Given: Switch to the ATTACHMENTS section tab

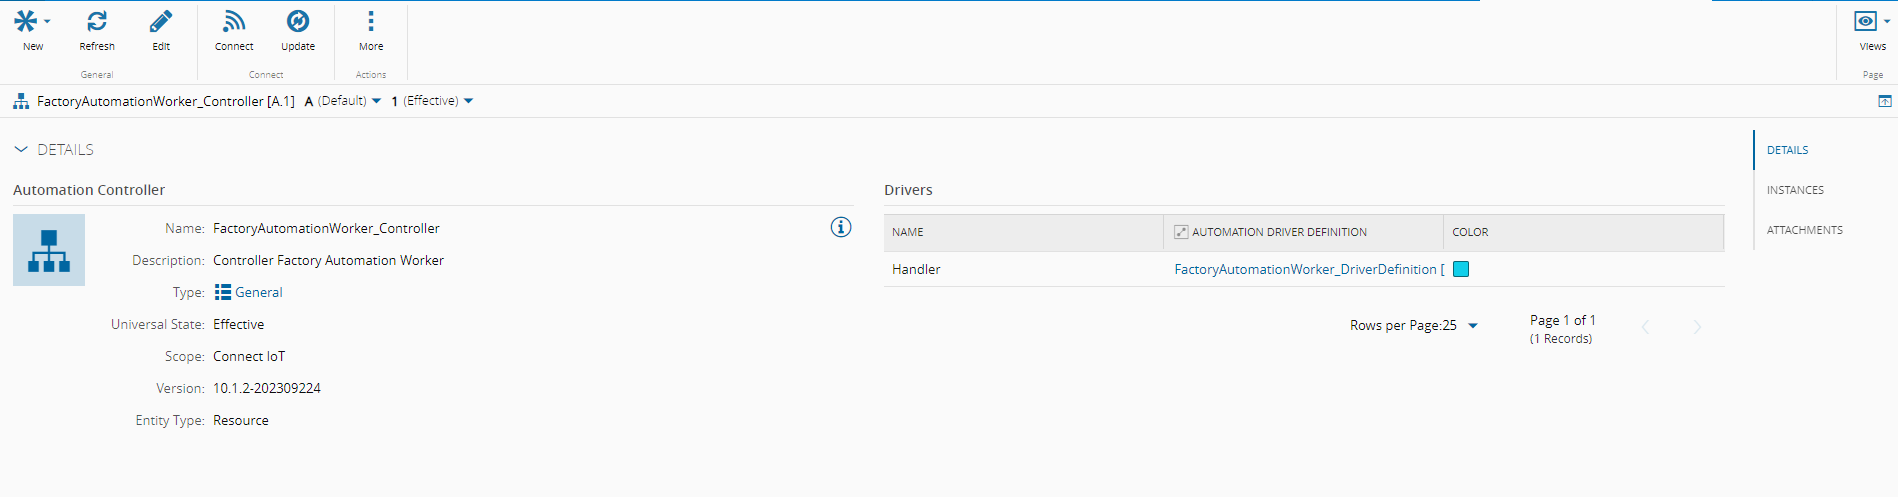Looking at the screenshot, I should 1804,230.
